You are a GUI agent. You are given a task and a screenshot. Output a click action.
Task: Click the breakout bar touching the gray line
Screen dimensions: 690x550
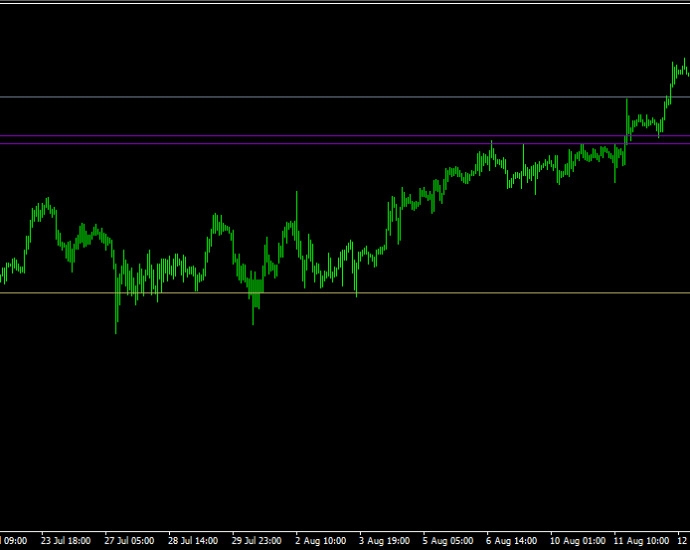(x=627, y=118)
